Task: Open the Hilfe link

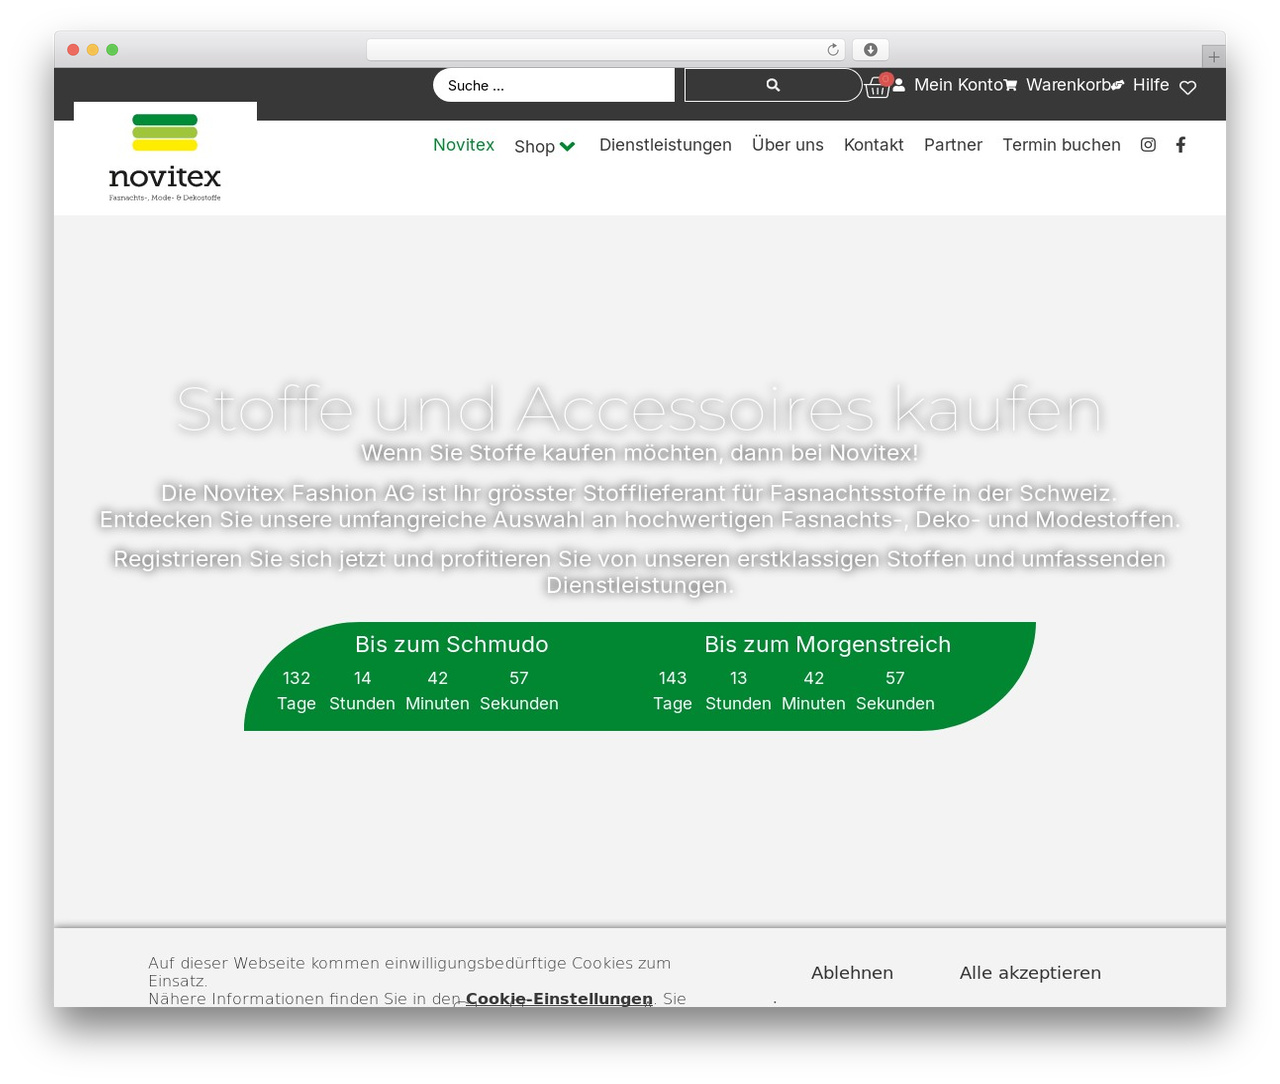Action: (1141, 85)
